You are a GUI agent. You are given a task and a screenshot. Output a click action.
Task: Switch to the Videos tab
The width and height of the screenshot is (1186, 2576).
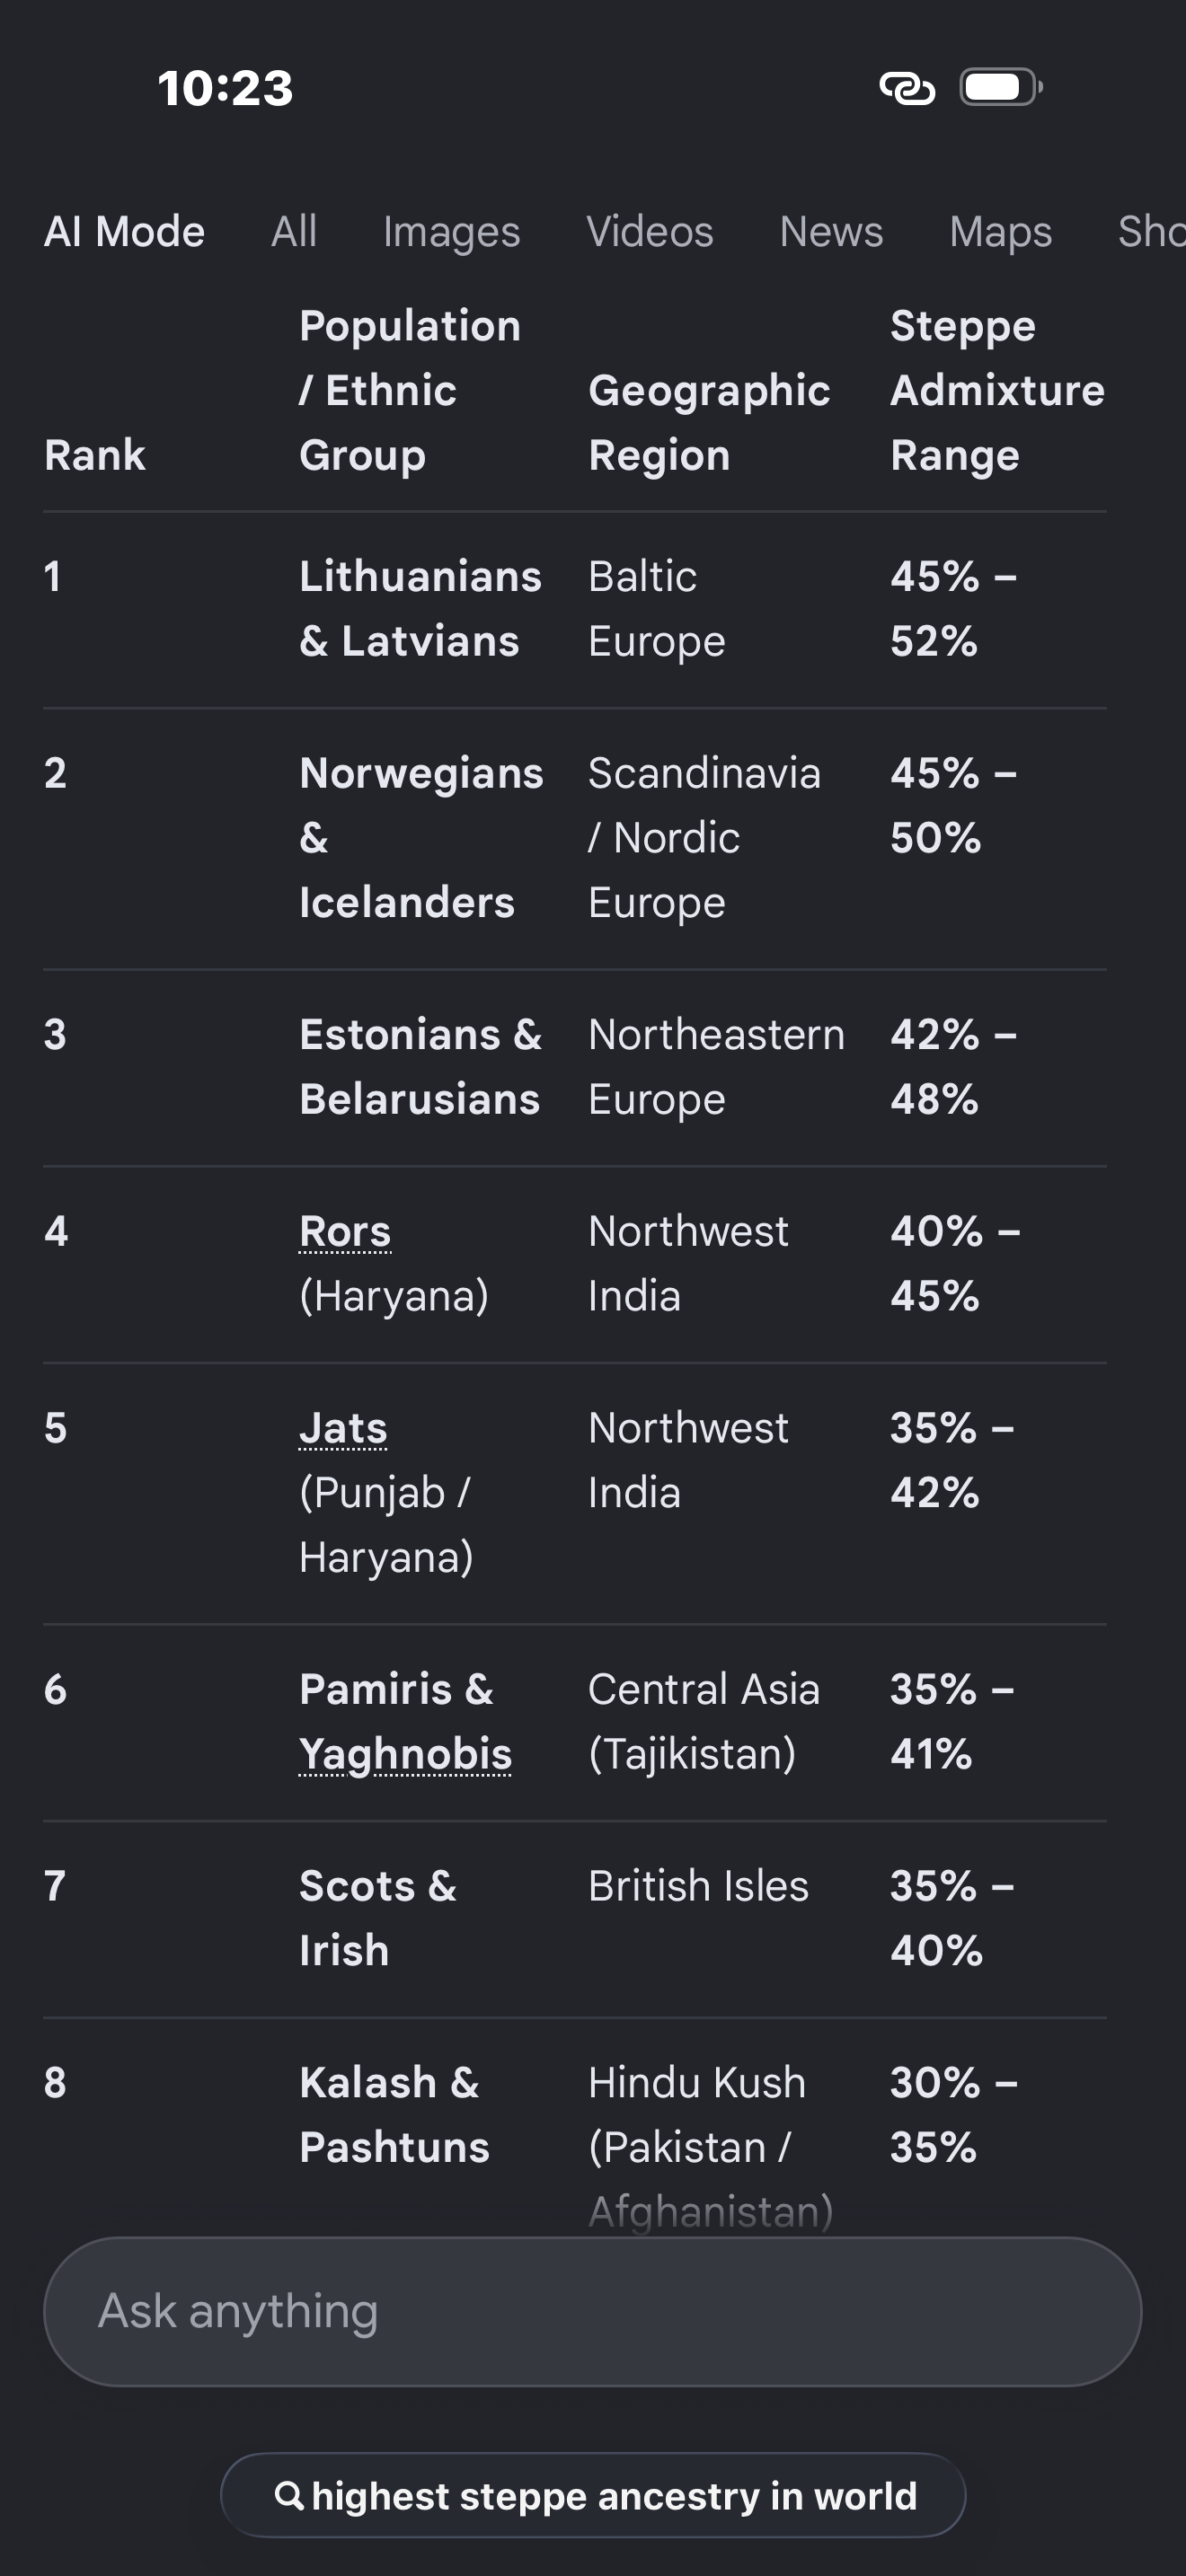click(650, 232)
